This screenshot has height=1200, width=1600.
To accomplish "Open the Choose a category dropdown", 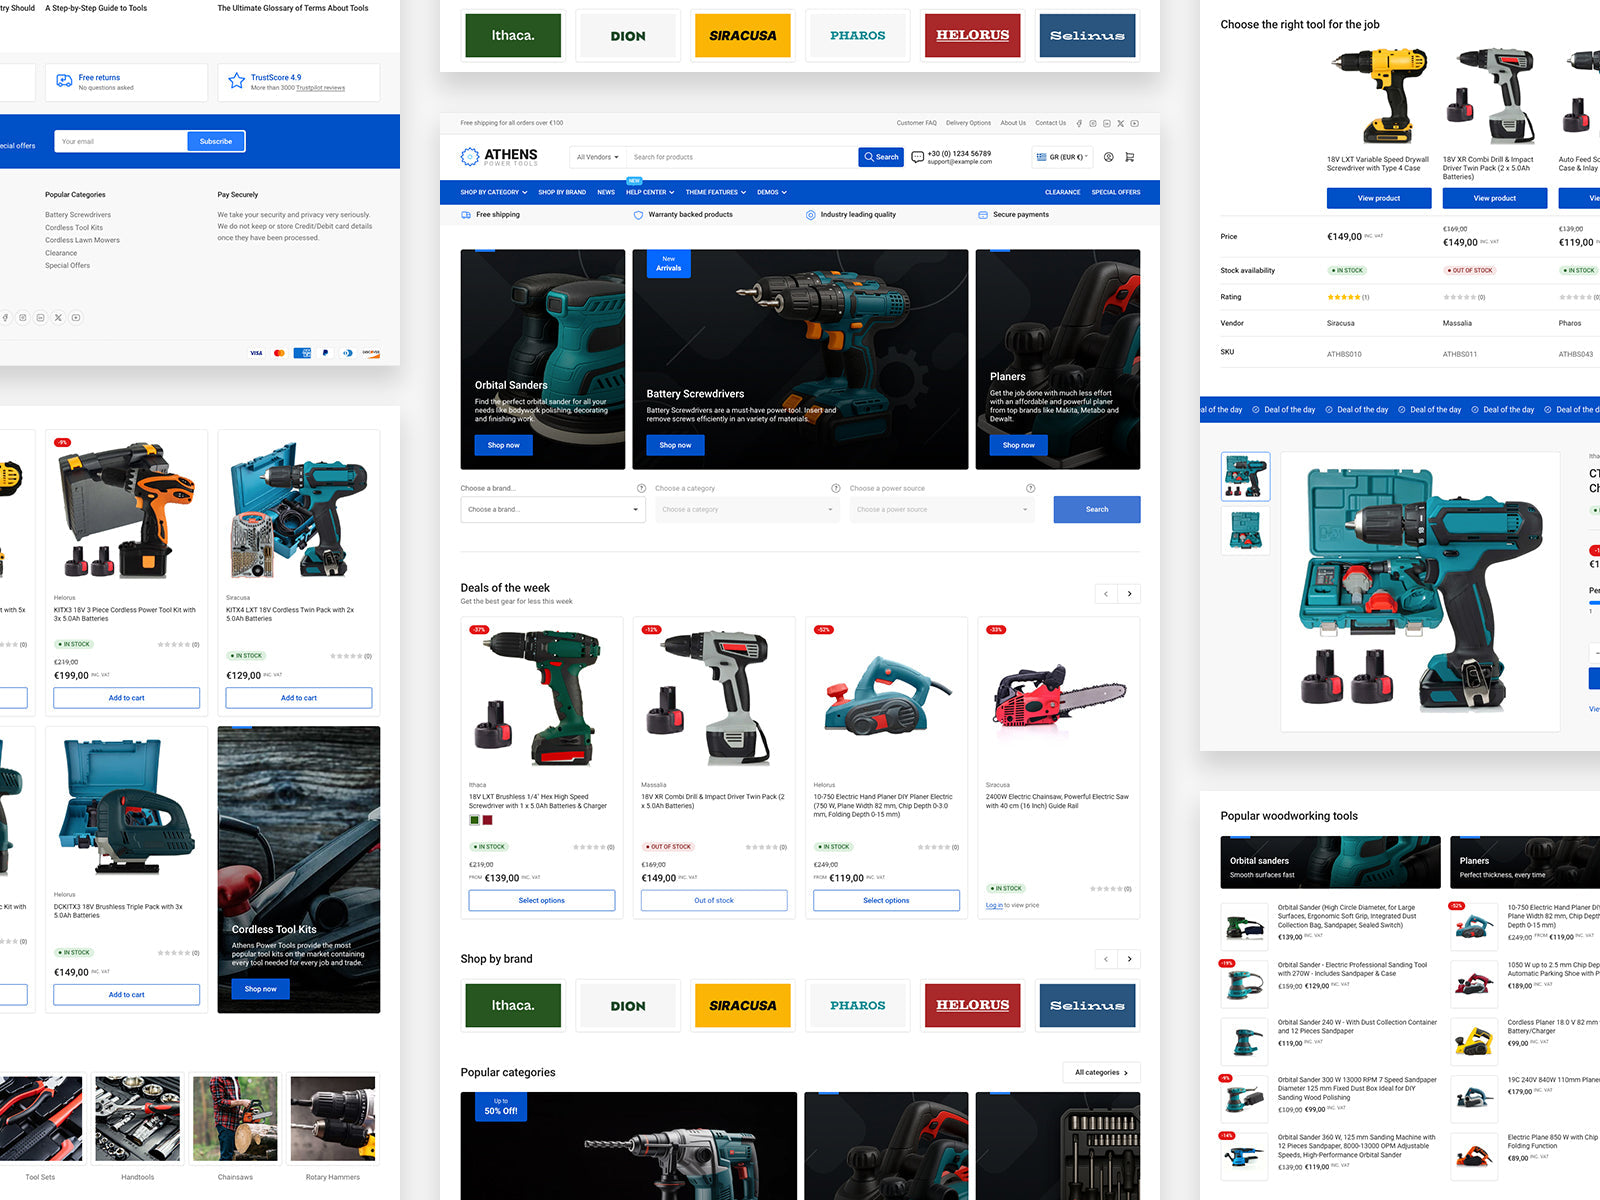I will point(747,510).
